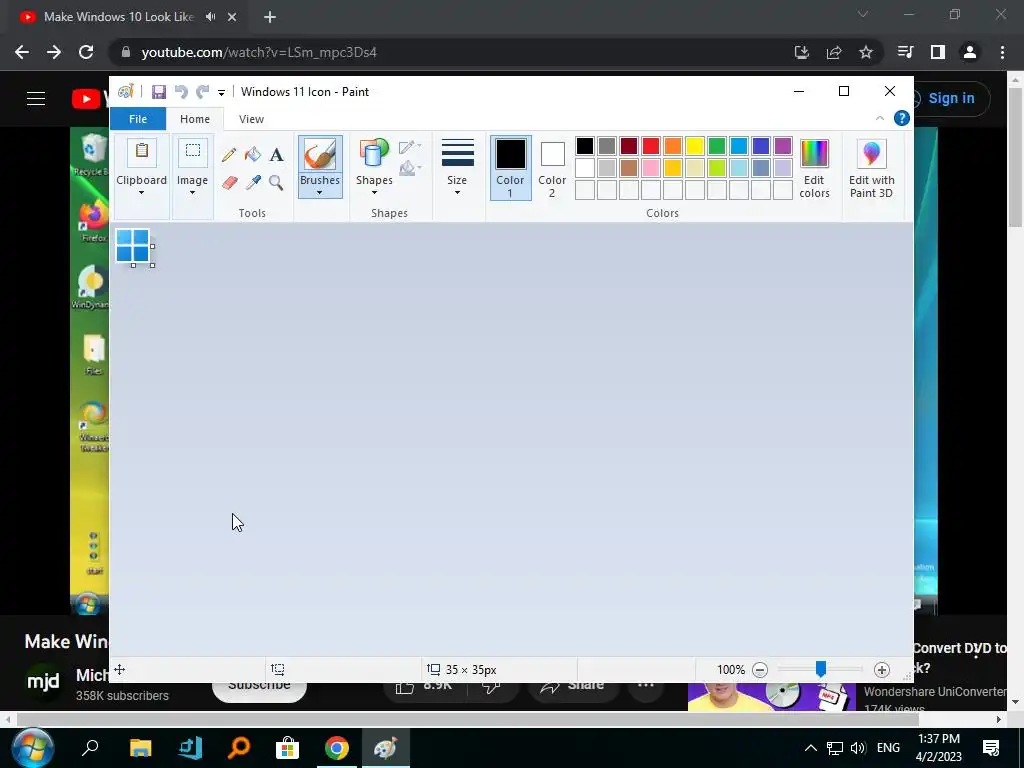Click the Brushes tool icon

tap(320, 155)
